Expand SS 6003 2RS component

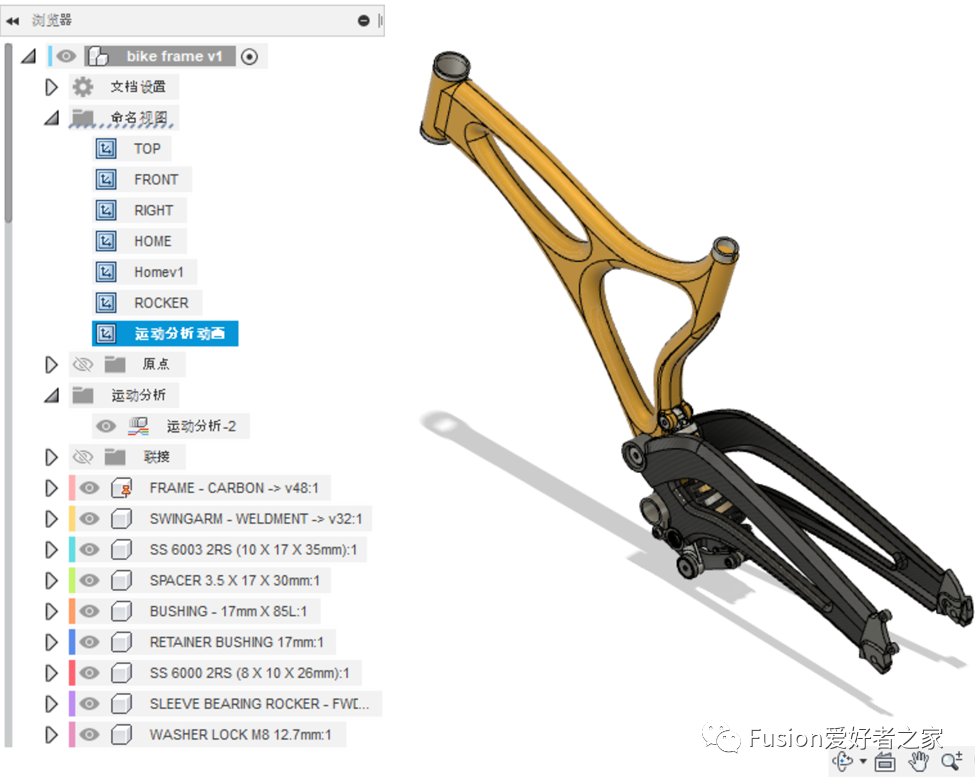click(x=51, y=550)
